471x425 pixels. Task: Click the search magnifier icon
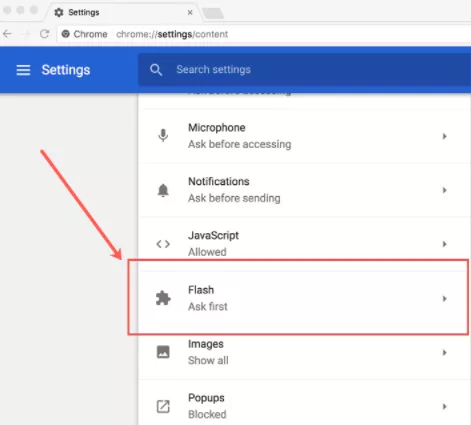[x=156, y=70]
